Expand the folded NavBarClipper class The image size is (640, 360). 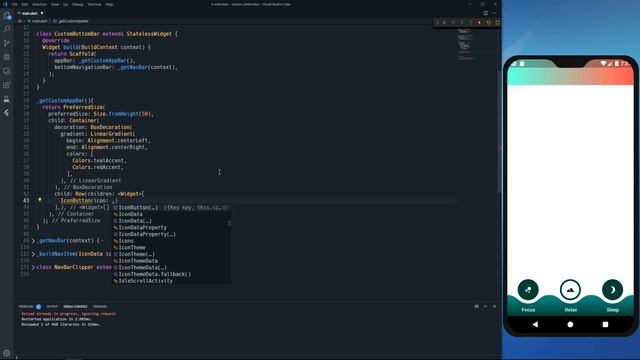pyautogui.click(x=33, y=267)
